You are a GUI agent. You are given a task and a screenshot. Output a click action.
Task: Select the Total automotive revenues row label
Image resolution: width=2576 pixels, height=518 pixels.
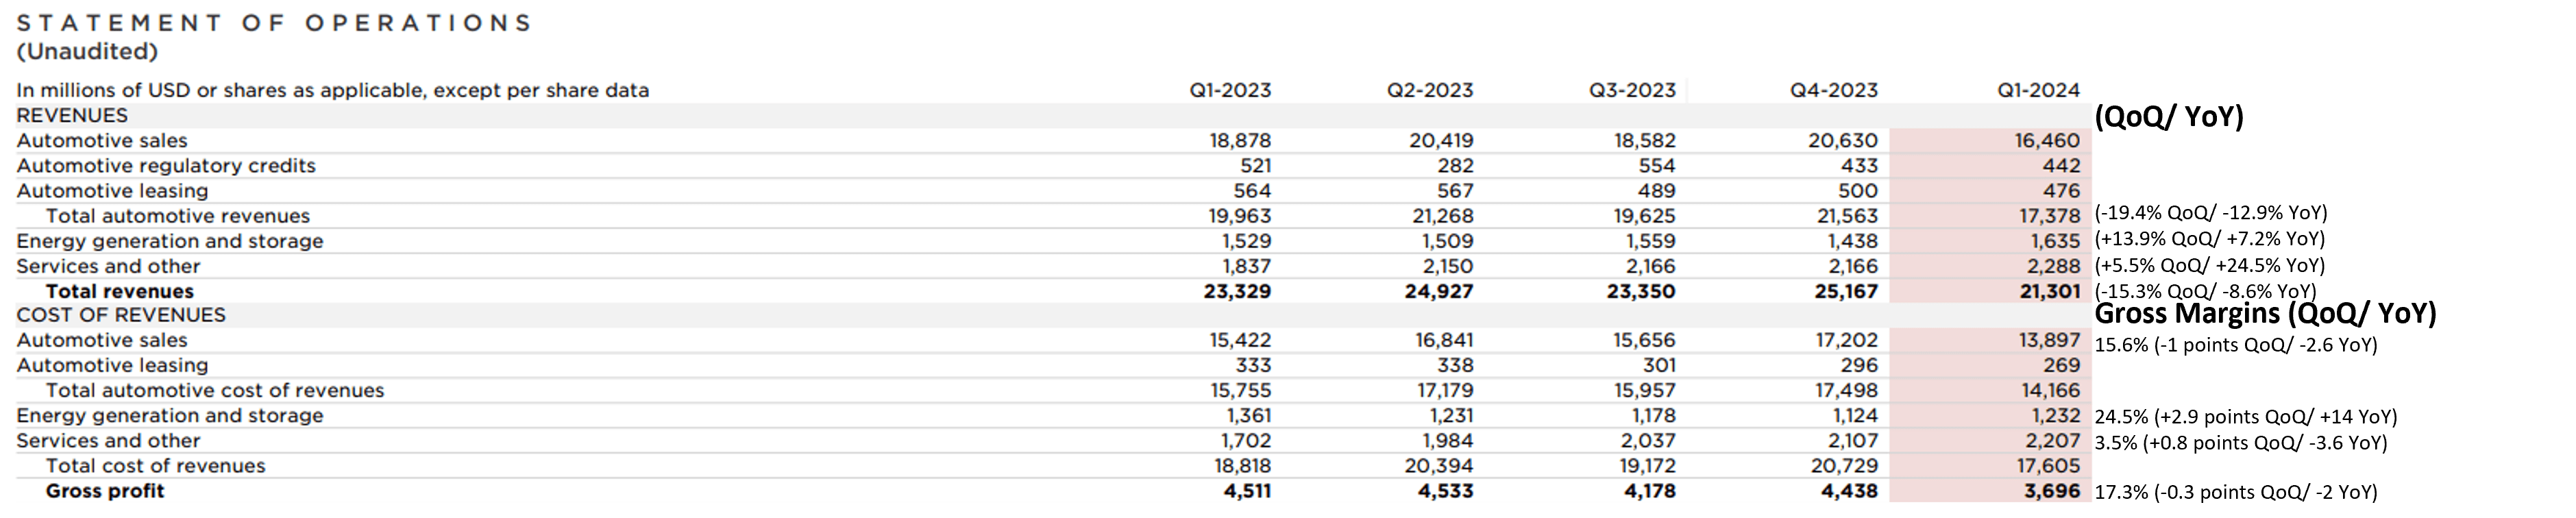178,216
